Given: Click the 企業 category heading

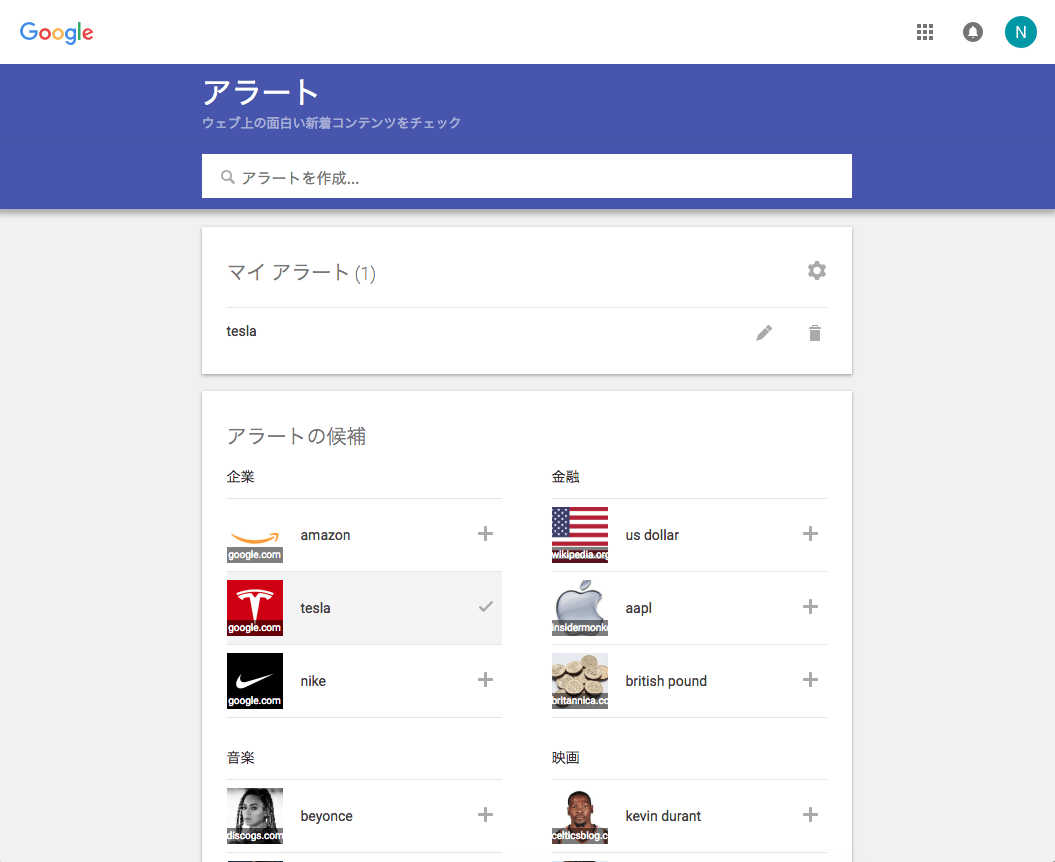Looking at the screenshot, I should pyautogui.click(x=240, y=476).
